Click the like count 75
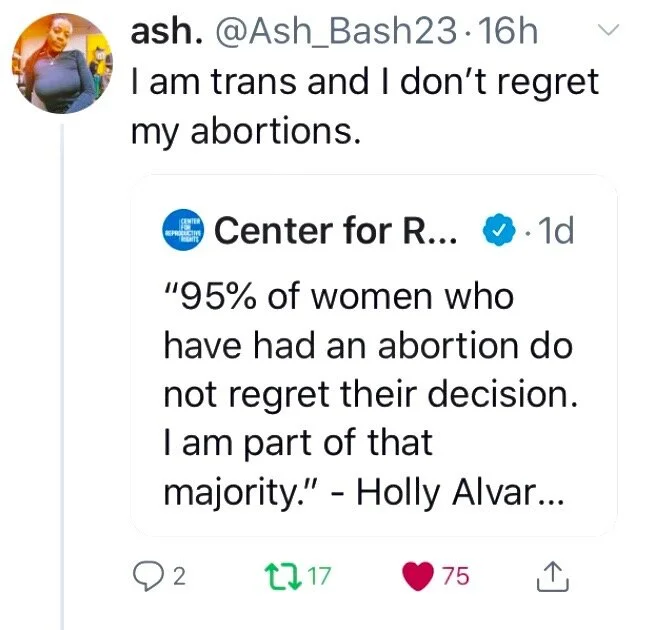The width and height of the screenshot is (656, 630). (454, 576)
